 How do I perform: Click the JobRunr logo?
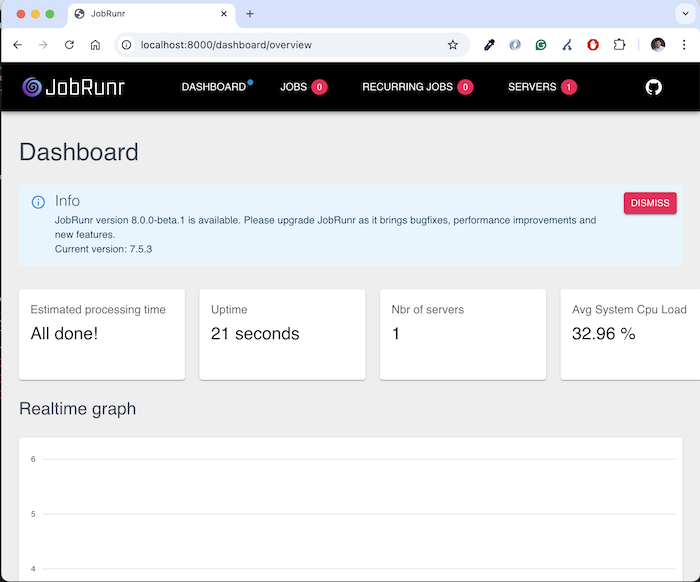click(x=74, y=87)
